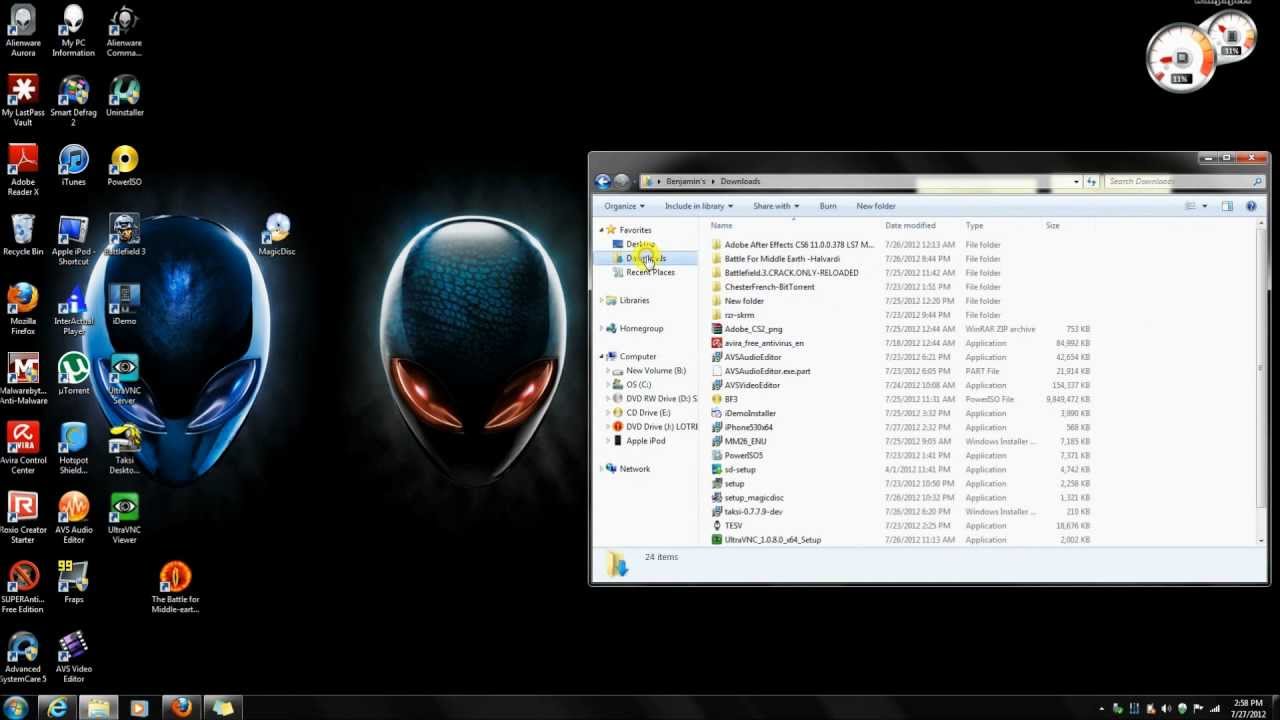Open the Advanced SystemCare 5 desktop icon
The height and width of the screenshot is (720, 1280).
pos(22,657)
